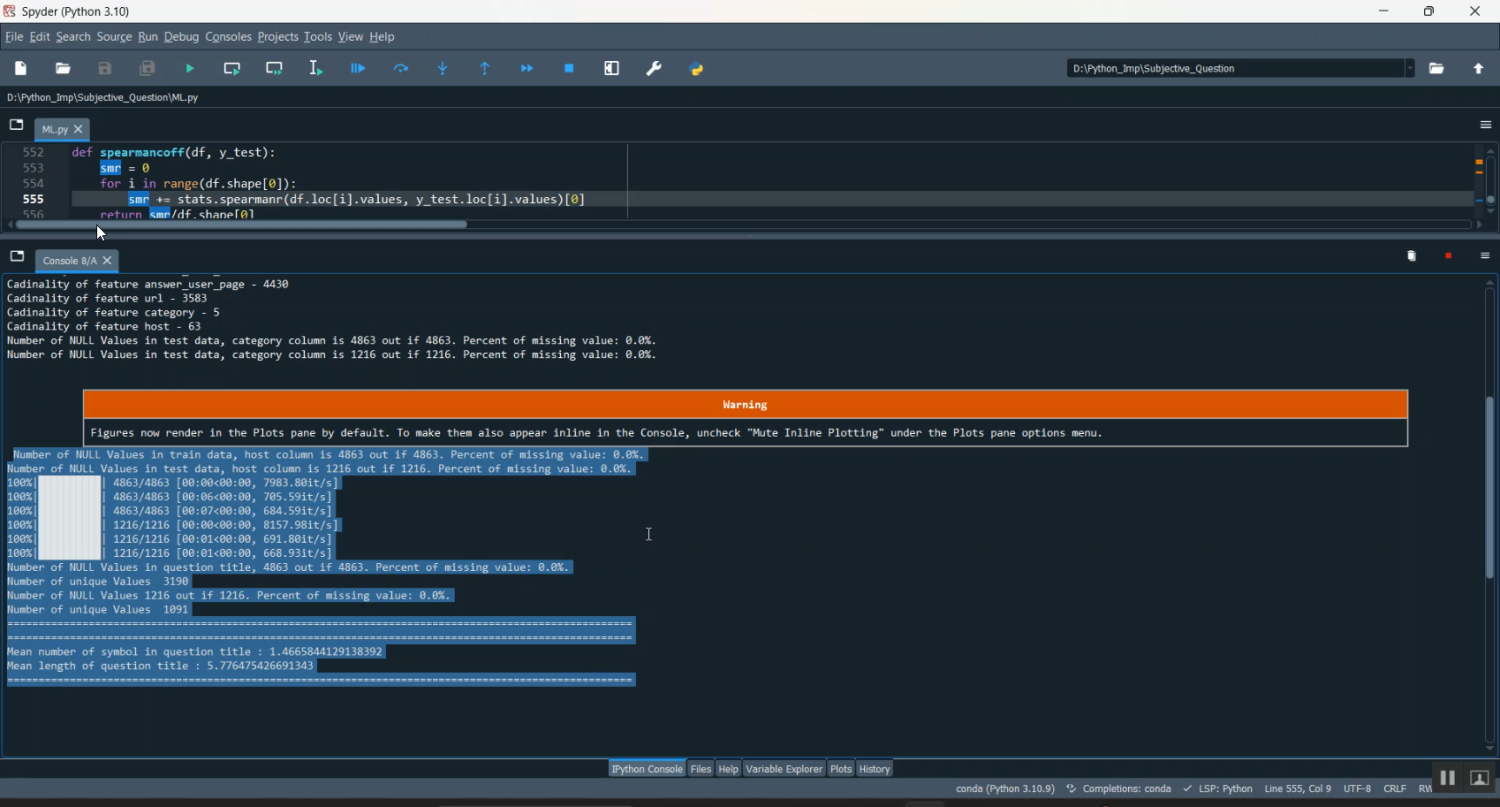The height and width of the screenshot is (807, 1500).
Task: Interrupt the kernel with the red stop button
Action: [1448, 257]
